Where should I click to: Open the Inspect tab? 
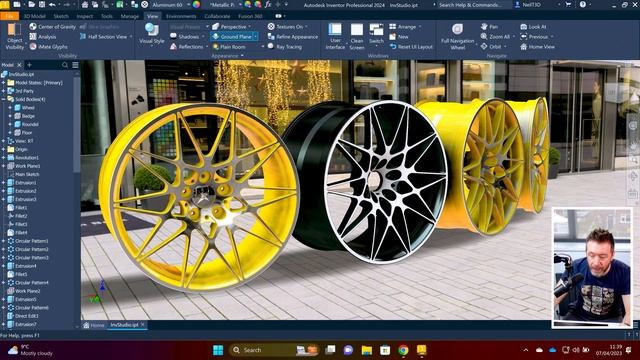tap(84, 16)
